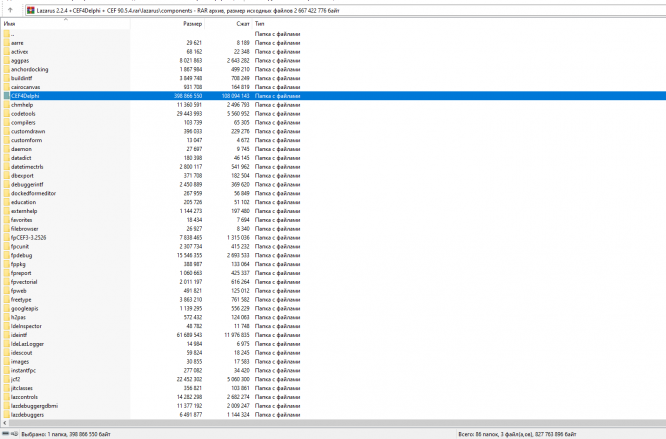Image resolution: width=666 pixels, height=439 pixels.
Task: Click the folder name fpvectorial
Action: [x=24, y=282]
